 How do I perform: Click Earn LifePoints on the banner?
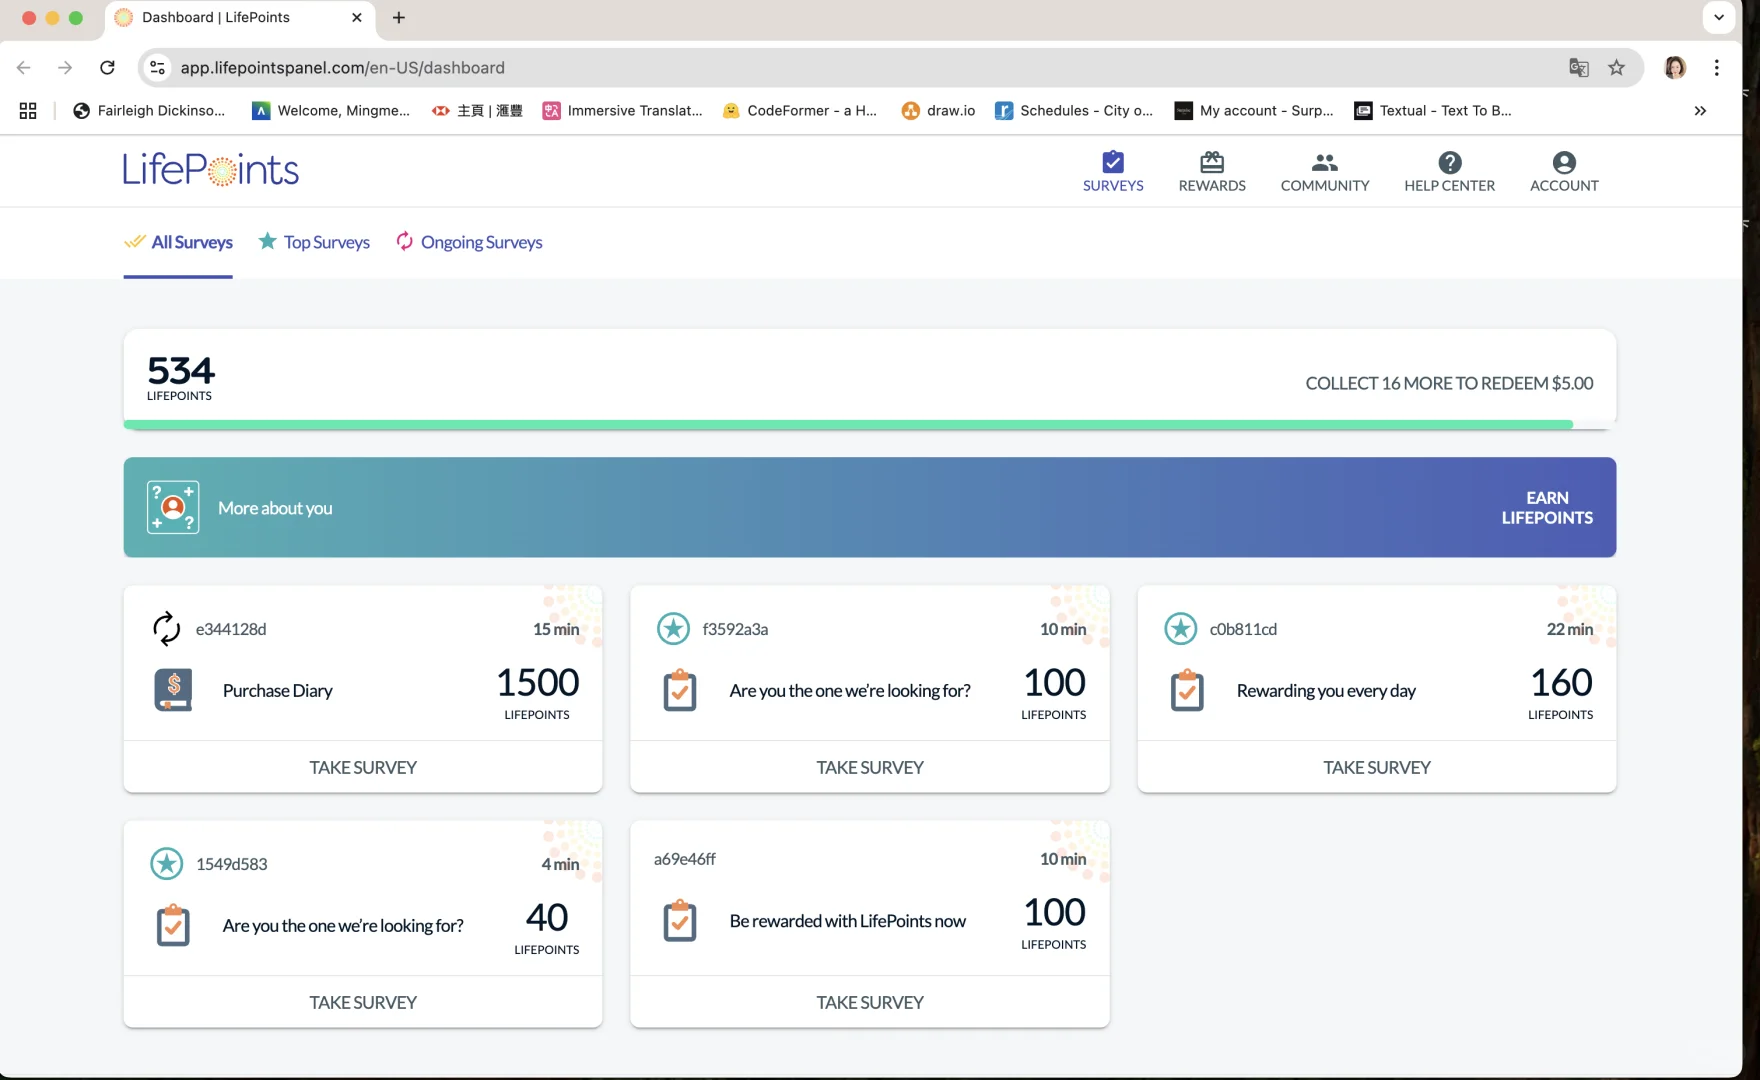click(x=1547, y=507)
